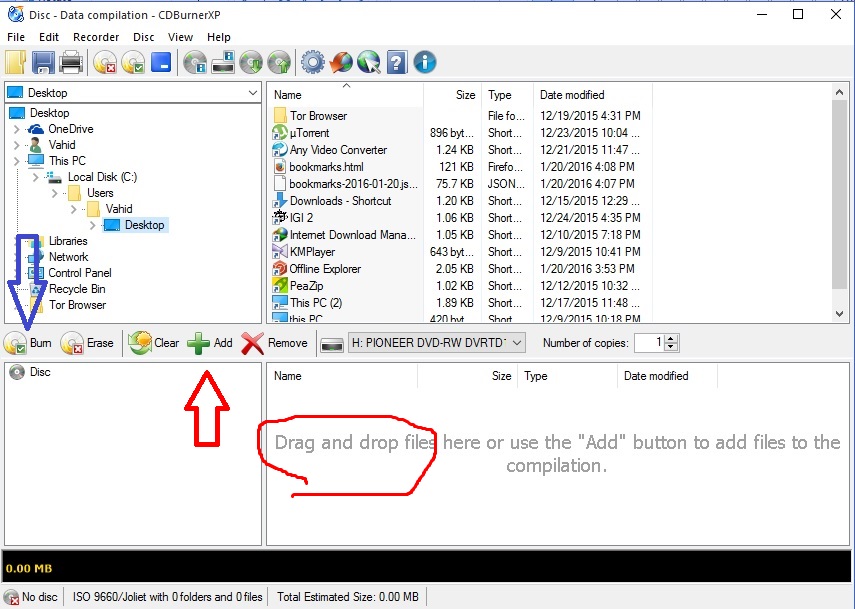The height and width of the screenshot is (609, 855).
Task: Click the Add button with green plus
Action: pyautogui.click(x=210, y=343)
